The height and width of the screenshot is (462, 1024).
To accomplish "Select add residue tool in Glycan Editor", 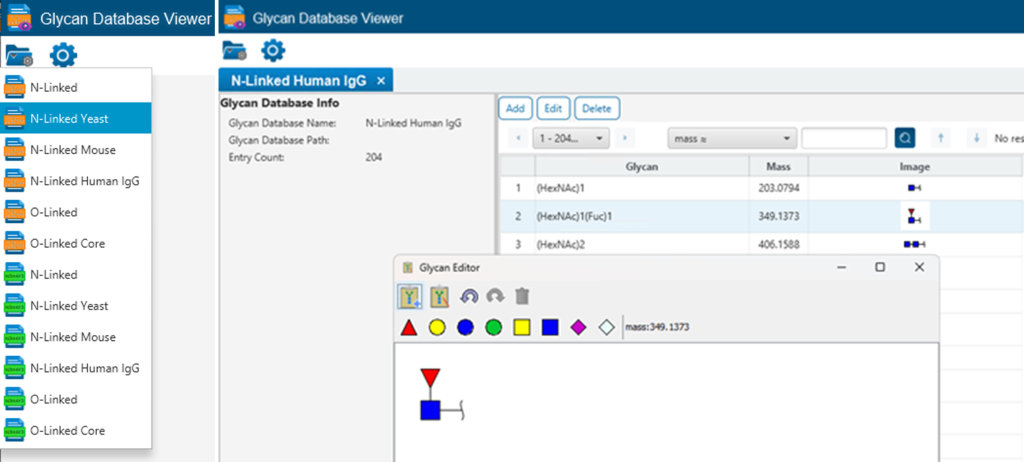I will 410,297.
